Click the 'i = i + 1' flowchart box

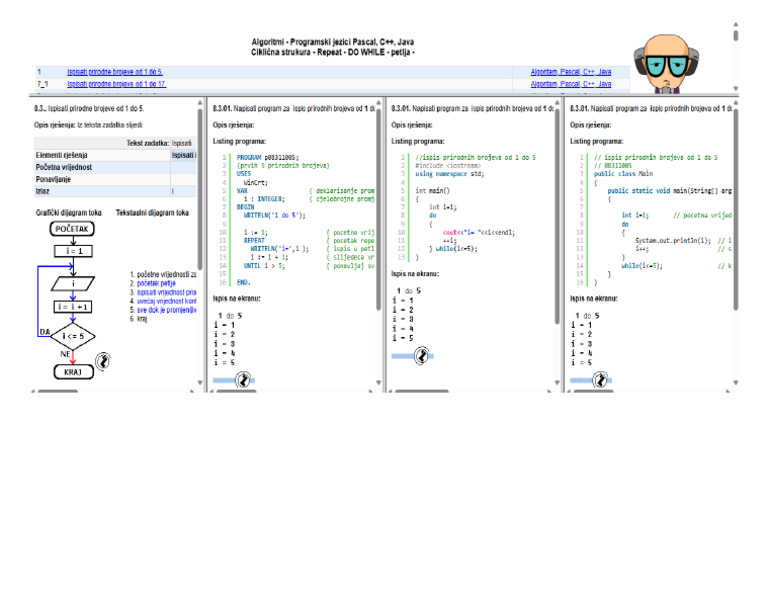[72, 307]
